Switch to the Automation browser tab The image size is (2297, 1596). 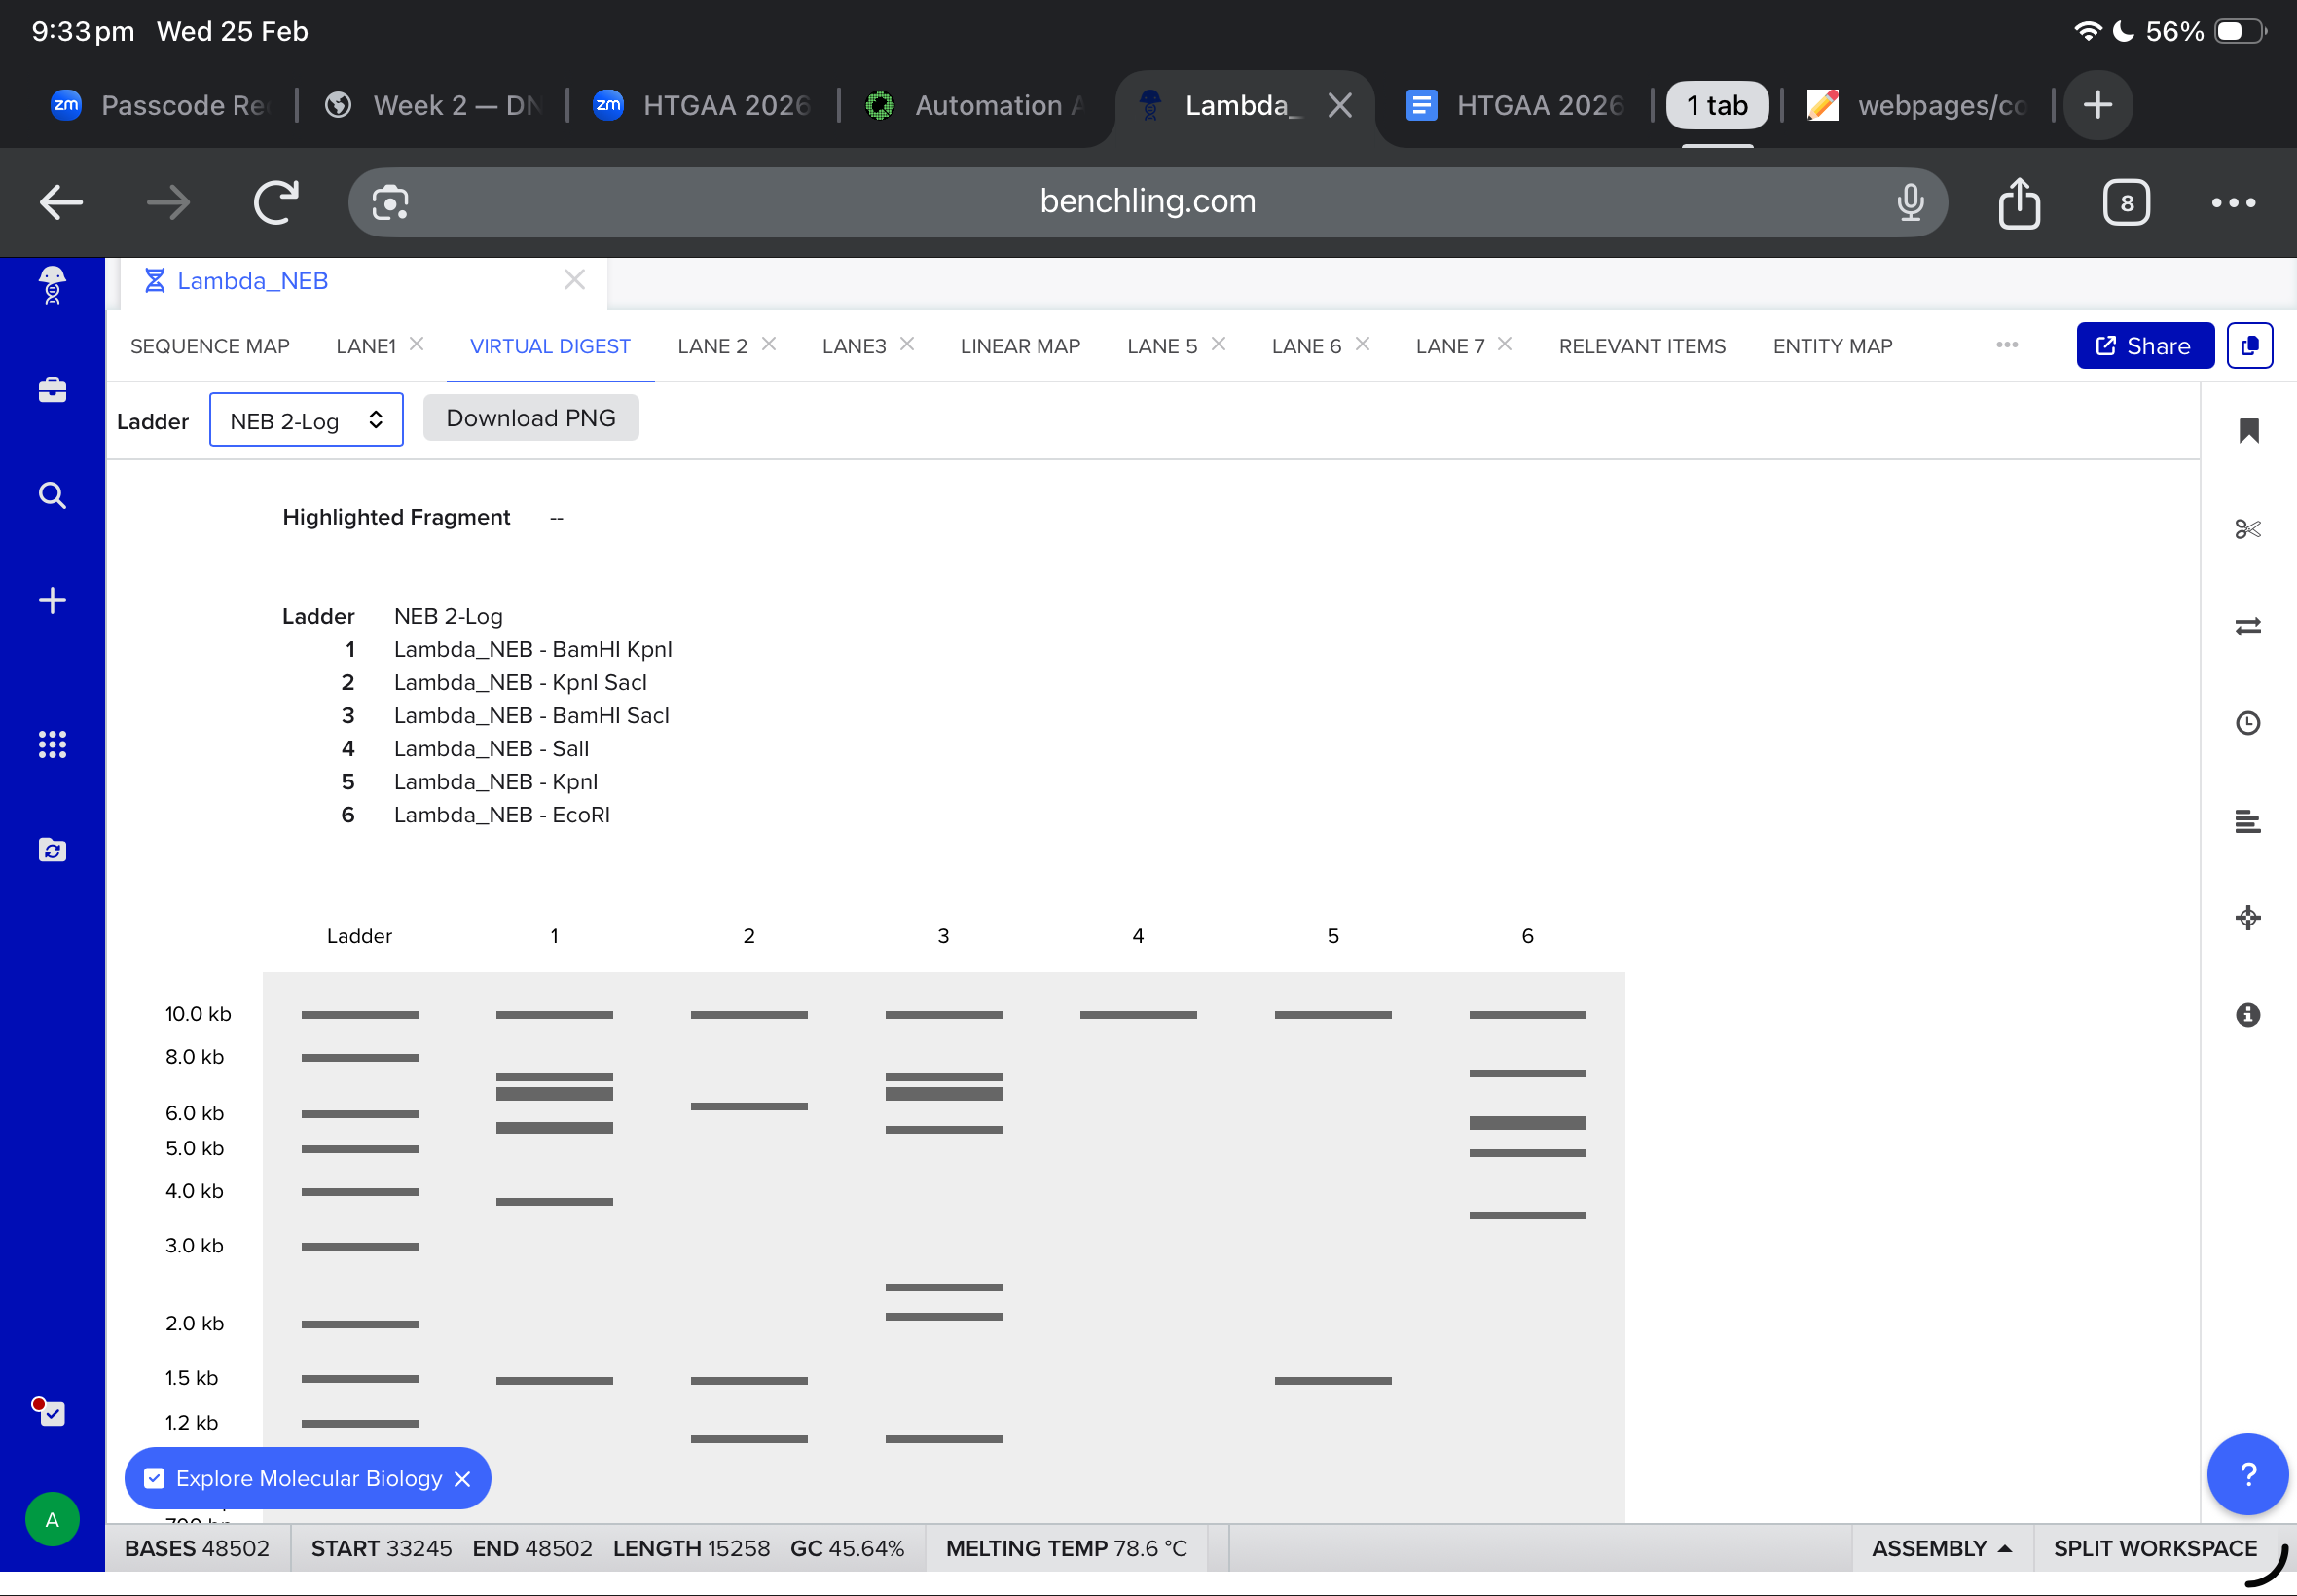click(x=975, y=105)
